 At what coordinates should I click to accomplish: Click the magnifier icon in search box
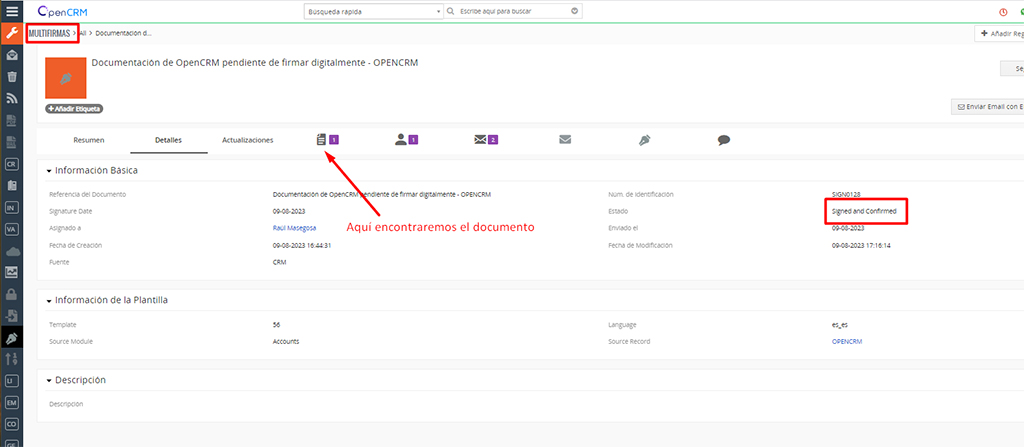(x=451, y=11)
